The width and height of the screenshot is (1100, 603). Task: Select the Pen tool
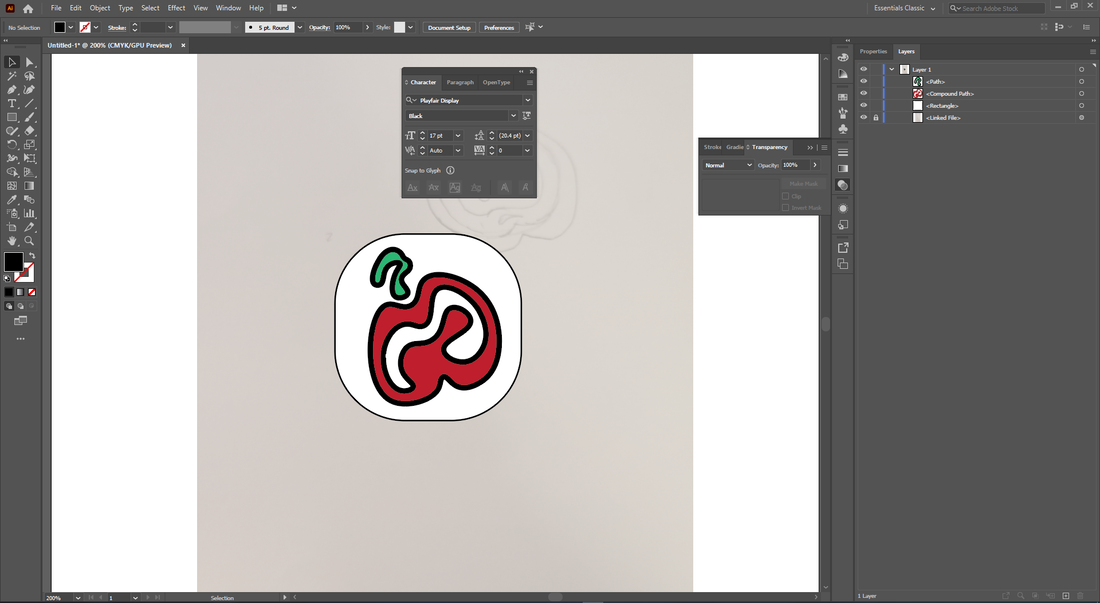point(12,90)
